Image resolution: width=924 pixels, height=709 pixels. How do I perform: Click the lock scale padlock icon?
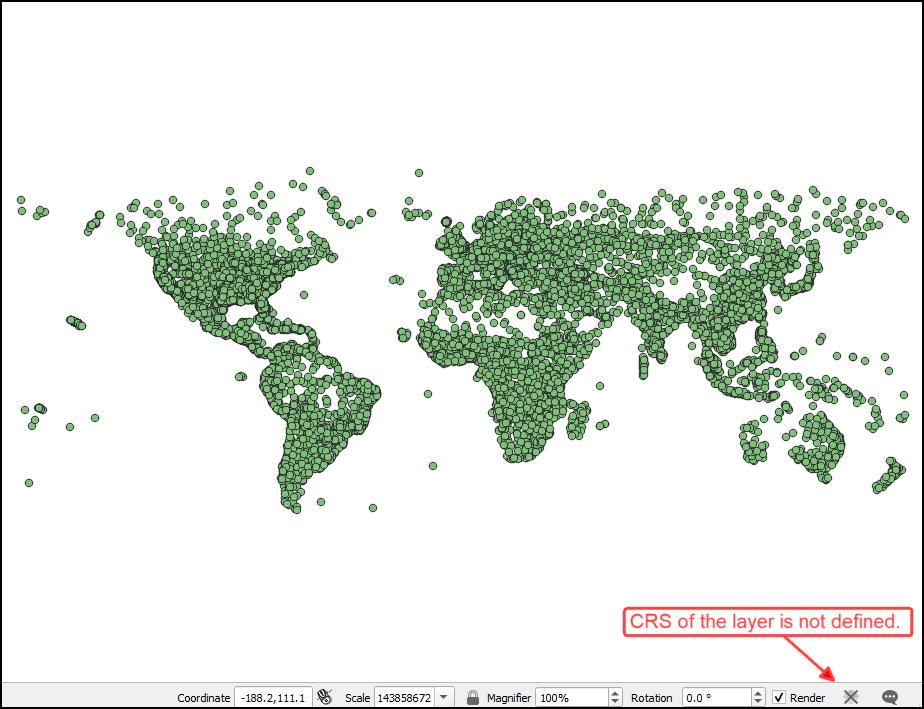(473, 697)
